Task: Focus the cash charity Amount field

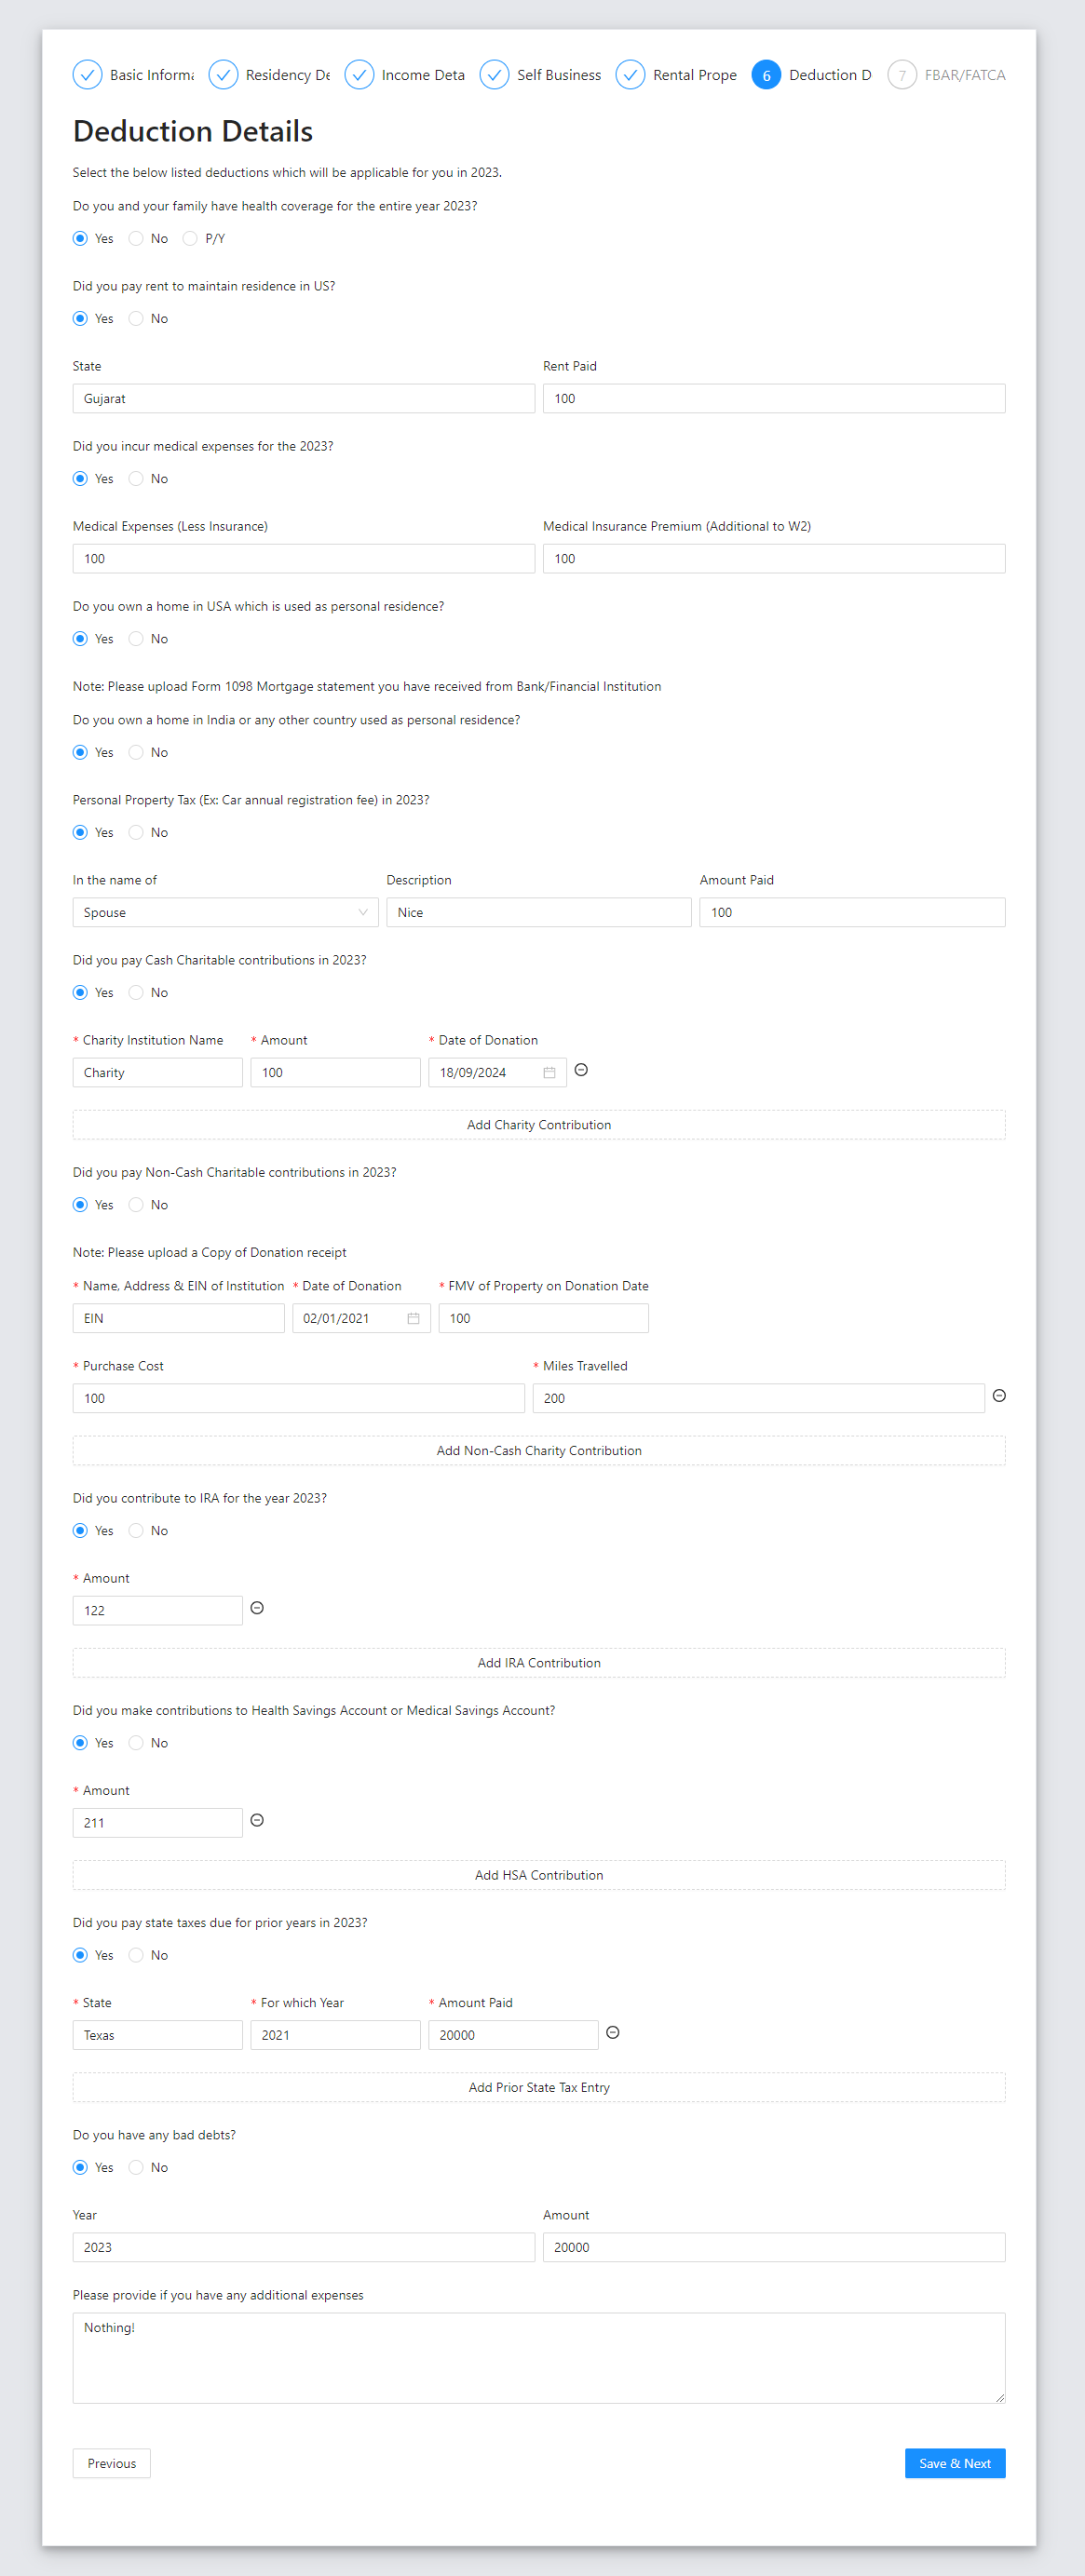Action: [335, 1072]
